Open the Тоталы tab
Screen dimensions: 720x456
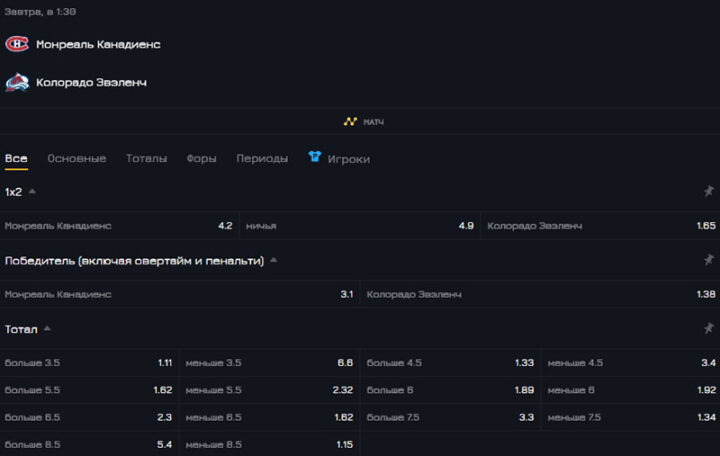tap(146, 159)
